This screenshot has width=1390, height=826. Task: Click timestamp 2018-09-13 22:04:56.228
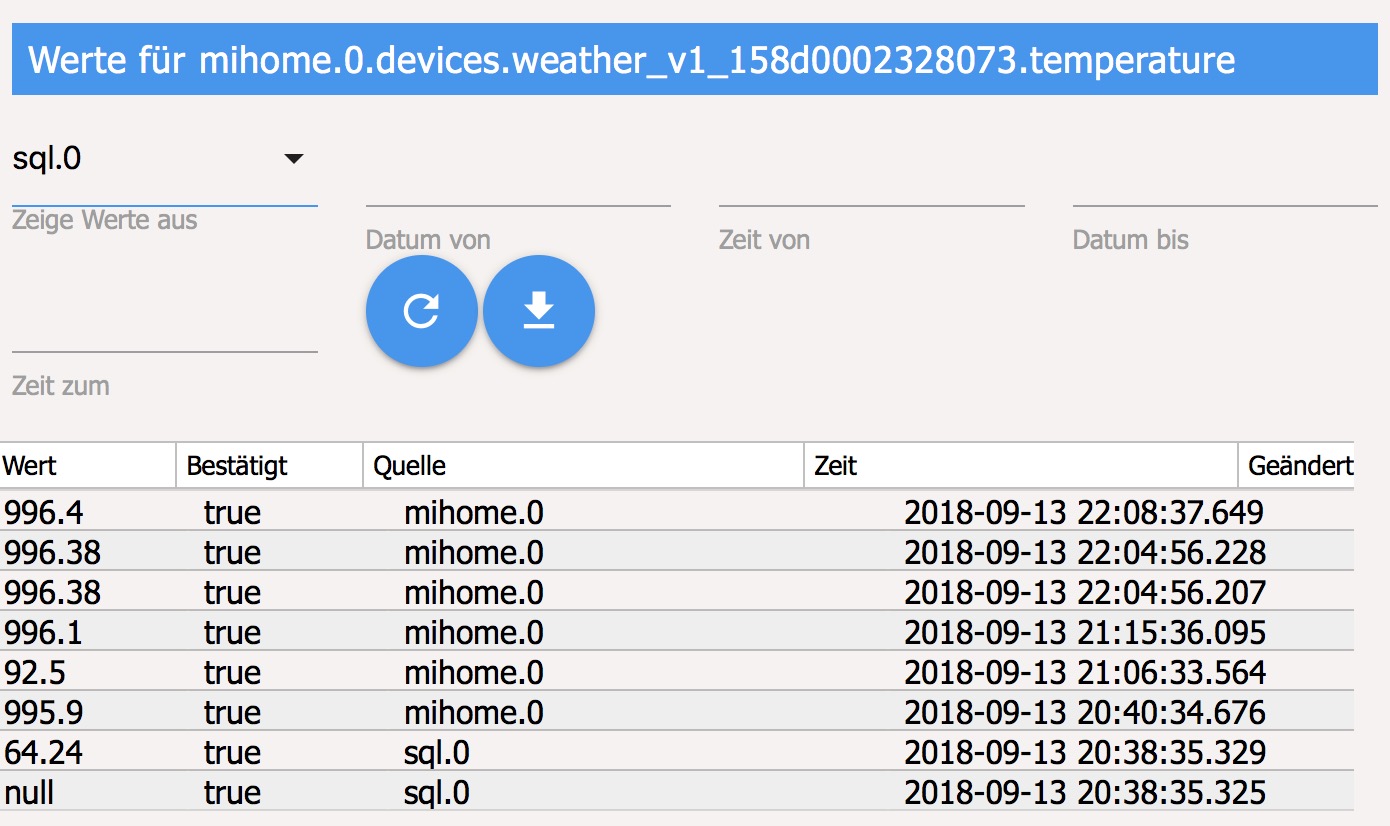coord(1085,552)
